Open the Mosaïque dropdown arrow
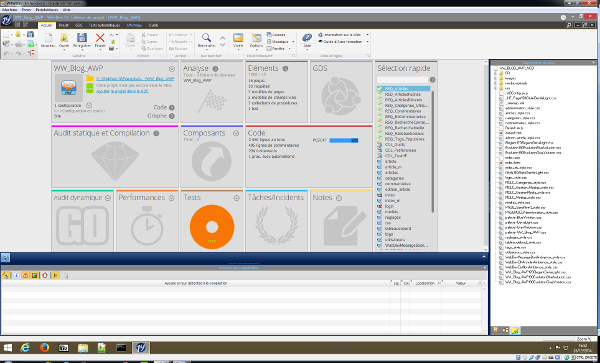 (x=293, y=41)
